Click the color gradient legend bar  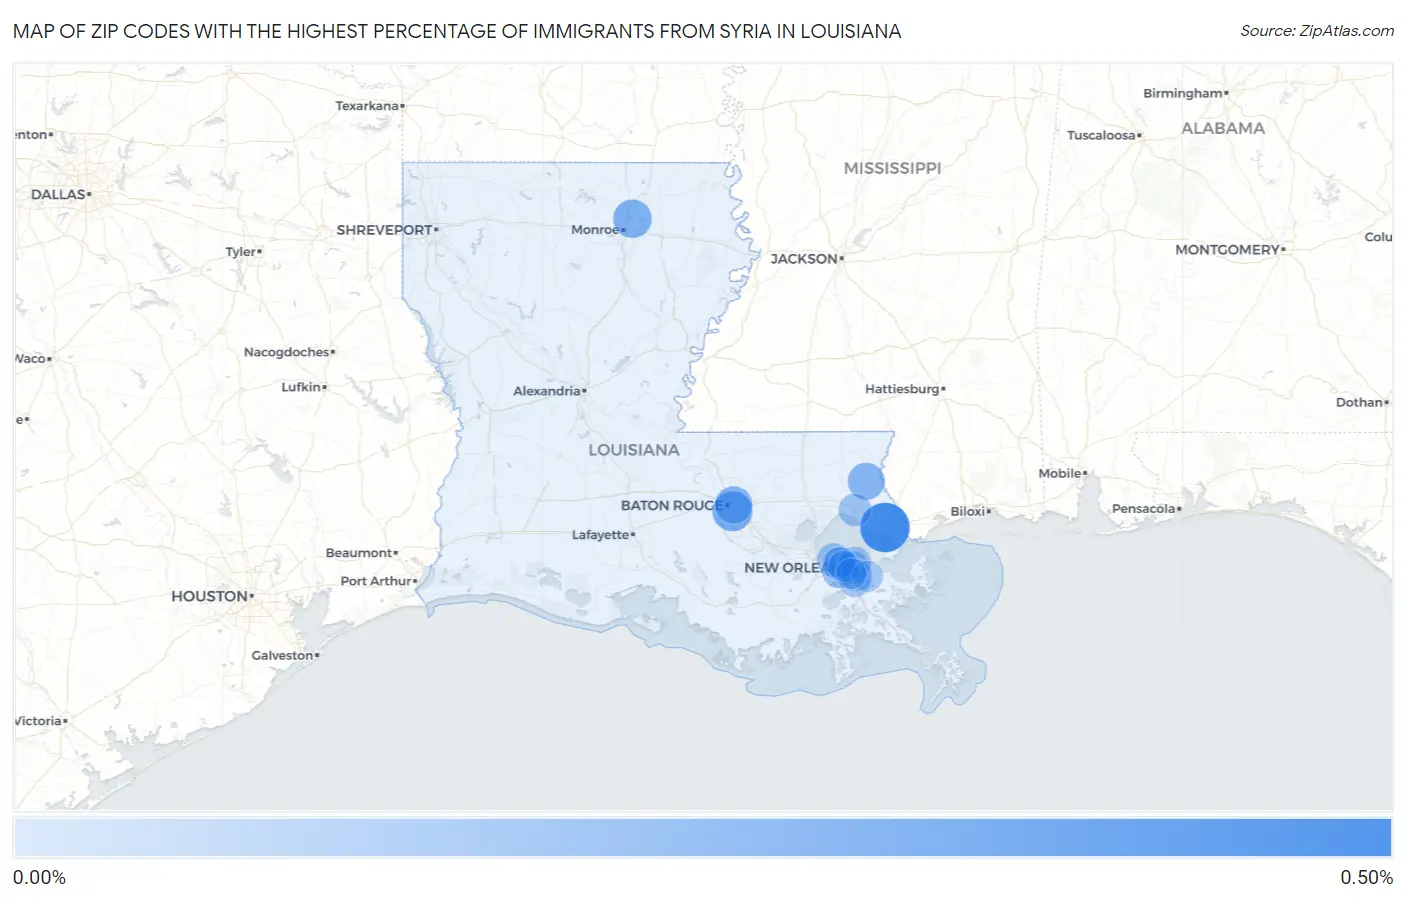point(702,837)
